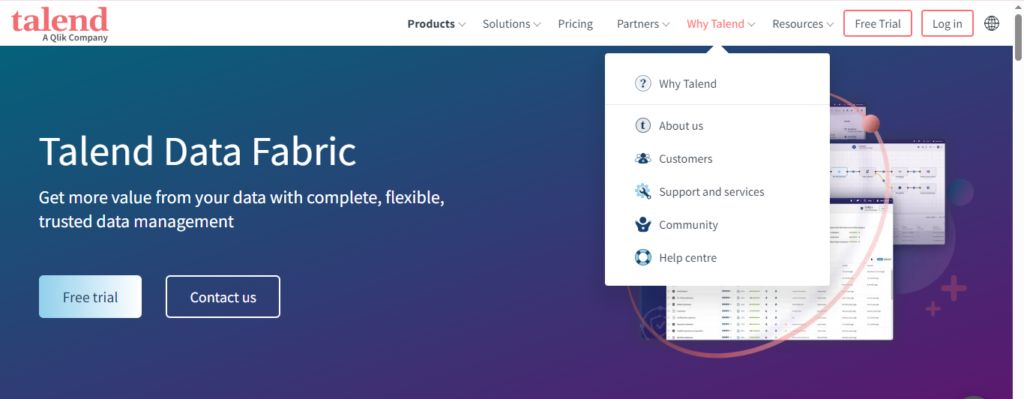The height and width of the screenshot is (399, 1024).
Task: Click the Help centre lifebuoy icon
Action: click(643, 257)
